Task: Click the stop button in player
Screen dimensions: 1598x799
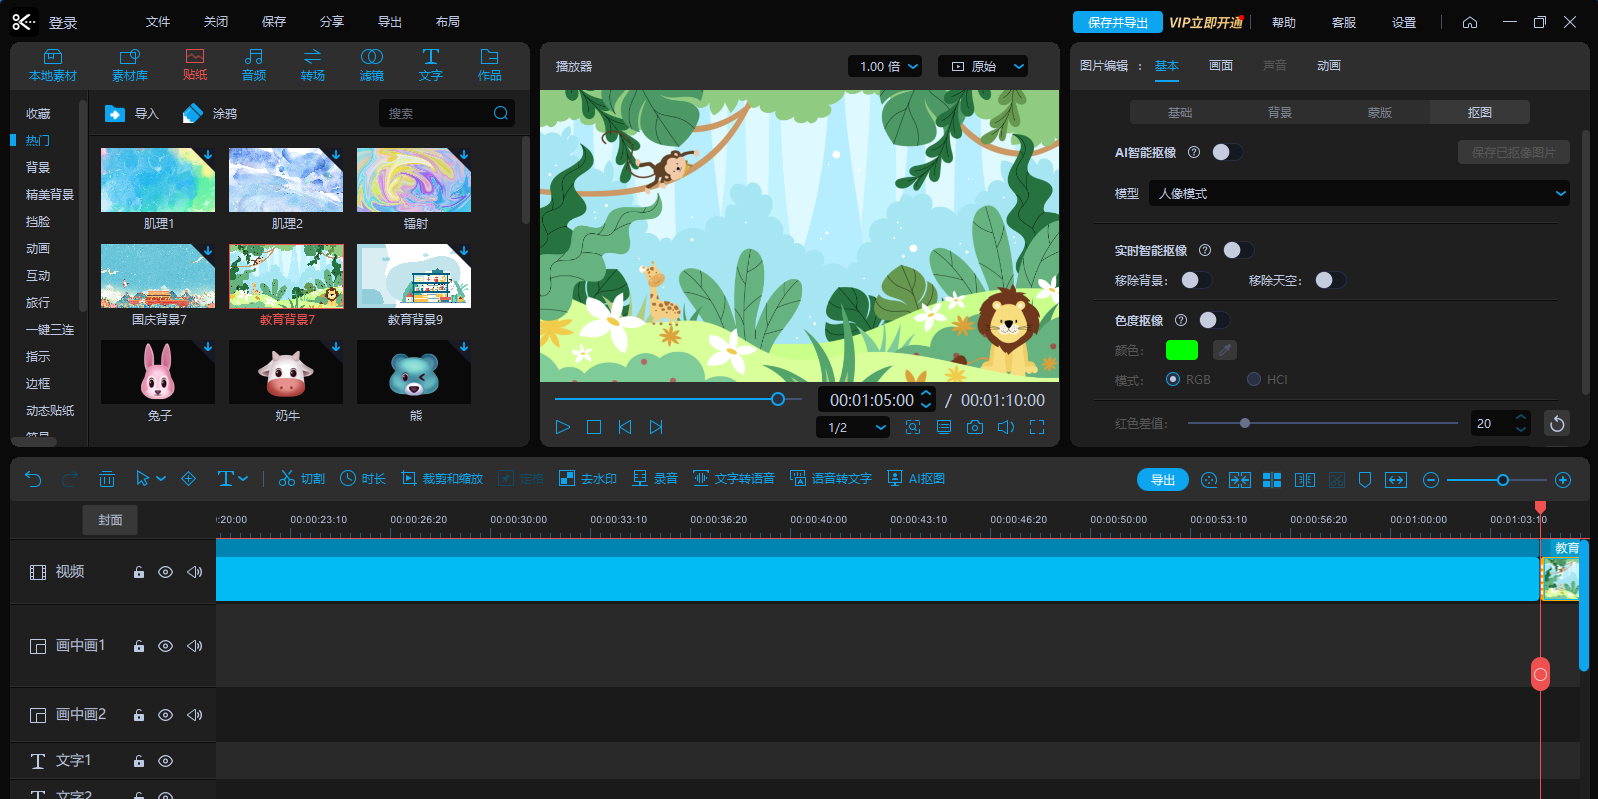Action: tap(594, 427)
